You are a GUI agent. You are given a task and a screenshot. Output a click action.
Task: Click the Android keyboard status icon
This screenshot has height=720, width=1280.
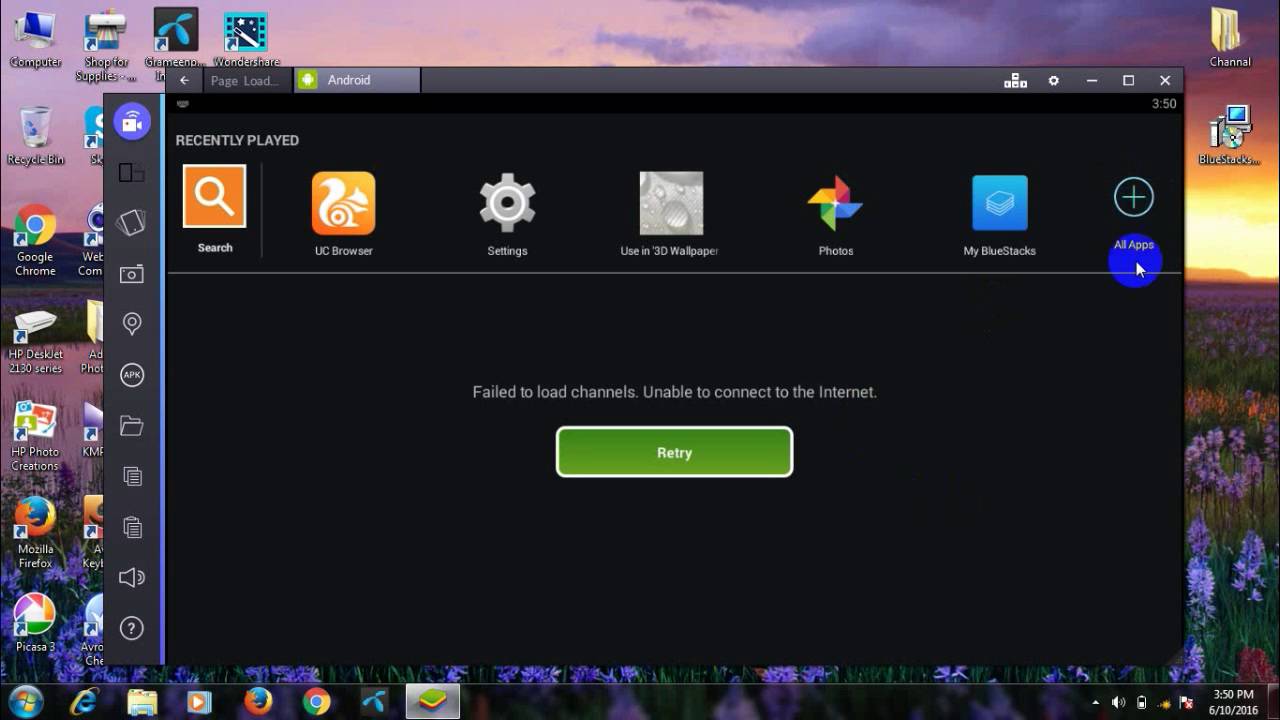click(x=183, y=103)
